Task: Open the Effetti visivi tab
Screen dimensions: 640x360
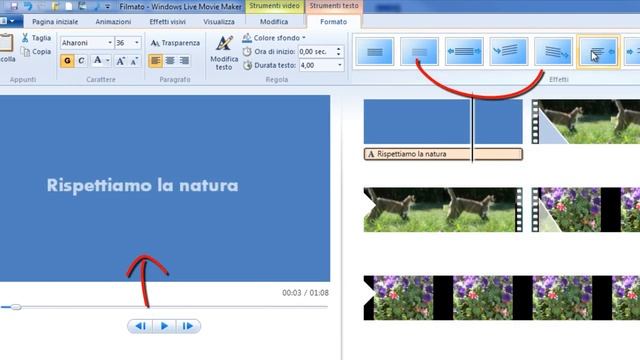Action: [x=167, y=22]
